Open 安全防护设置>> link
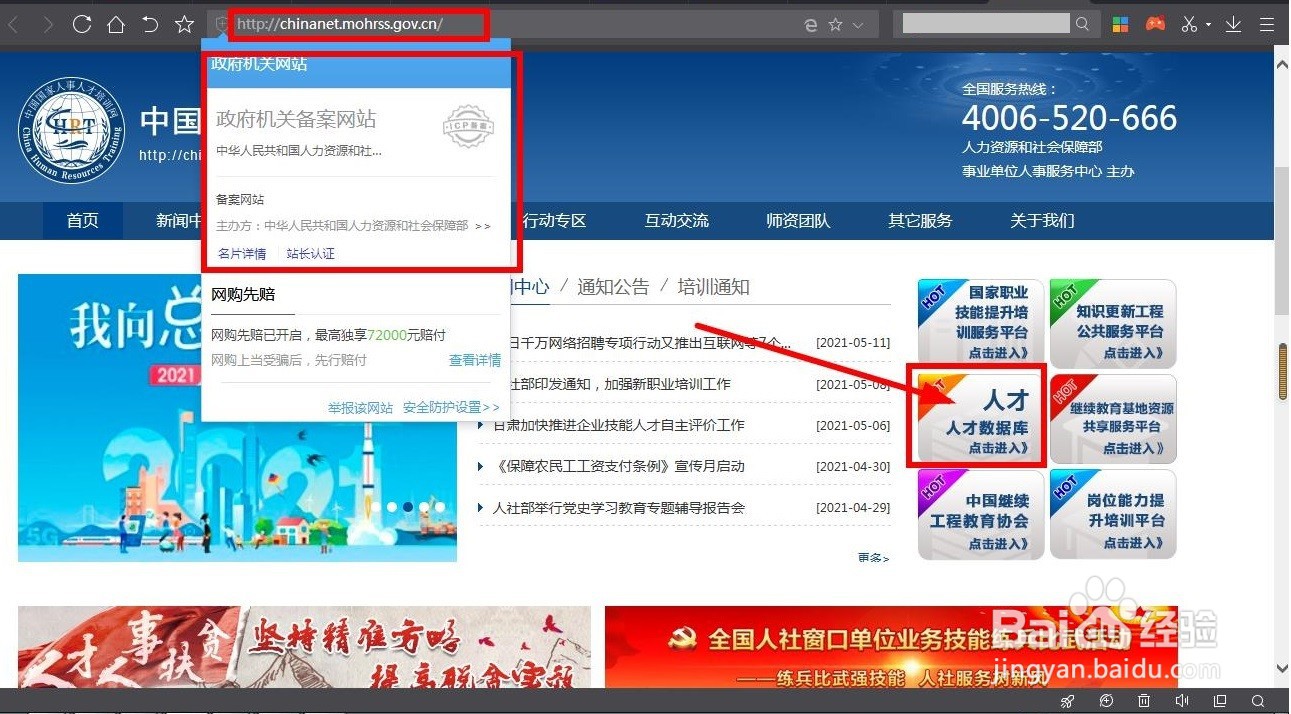The image size is (1291, 714). (451, 408)
